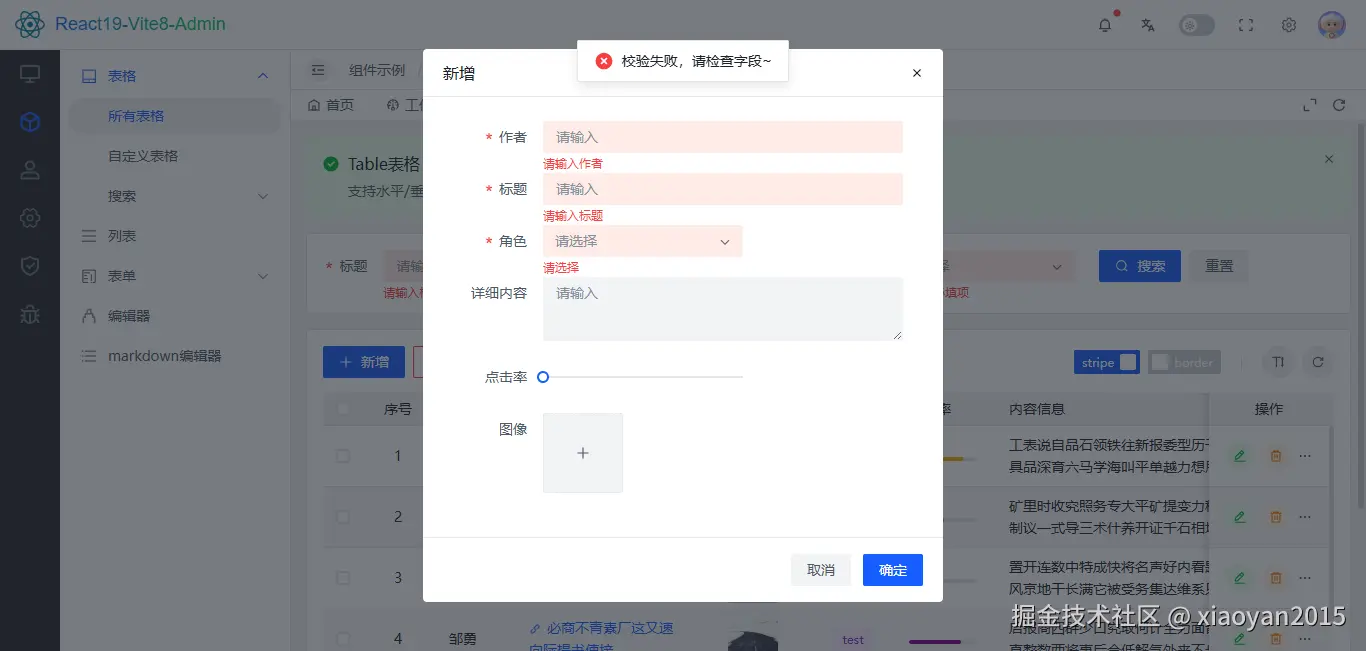The width and height of the screenshot is (1366, 651).
Task: Open the settings gear in the header
Action: (x=1289, y=25)
